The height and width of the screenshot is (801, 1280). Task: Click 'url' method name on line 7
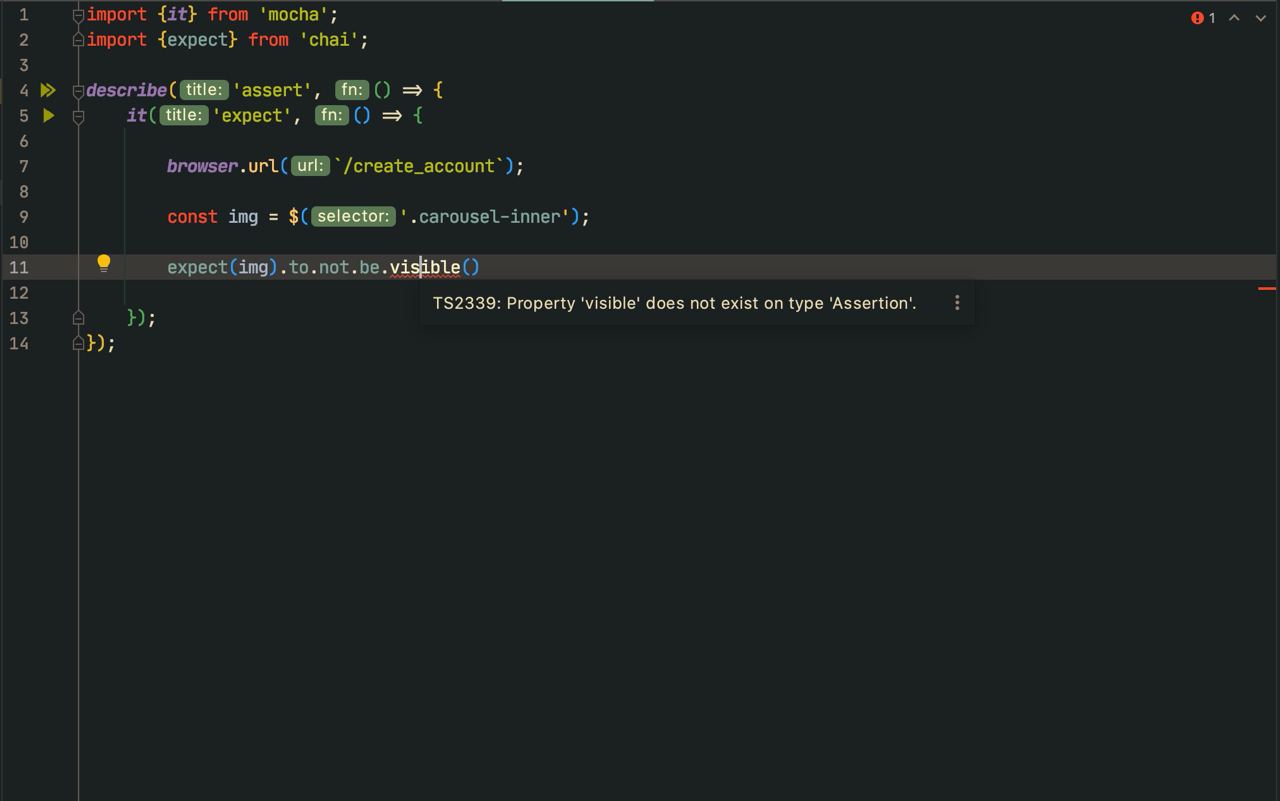pos(263,166)
